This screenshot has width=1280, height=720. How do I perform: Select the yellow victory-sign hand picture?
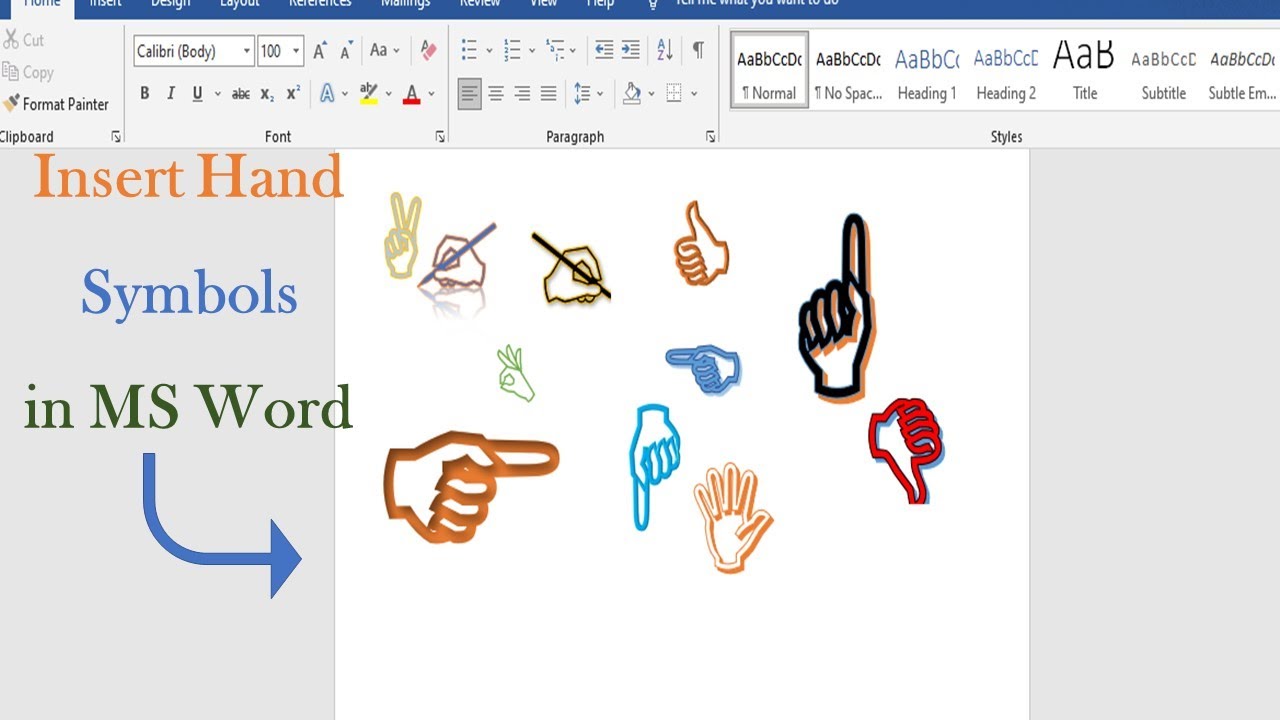404,236
